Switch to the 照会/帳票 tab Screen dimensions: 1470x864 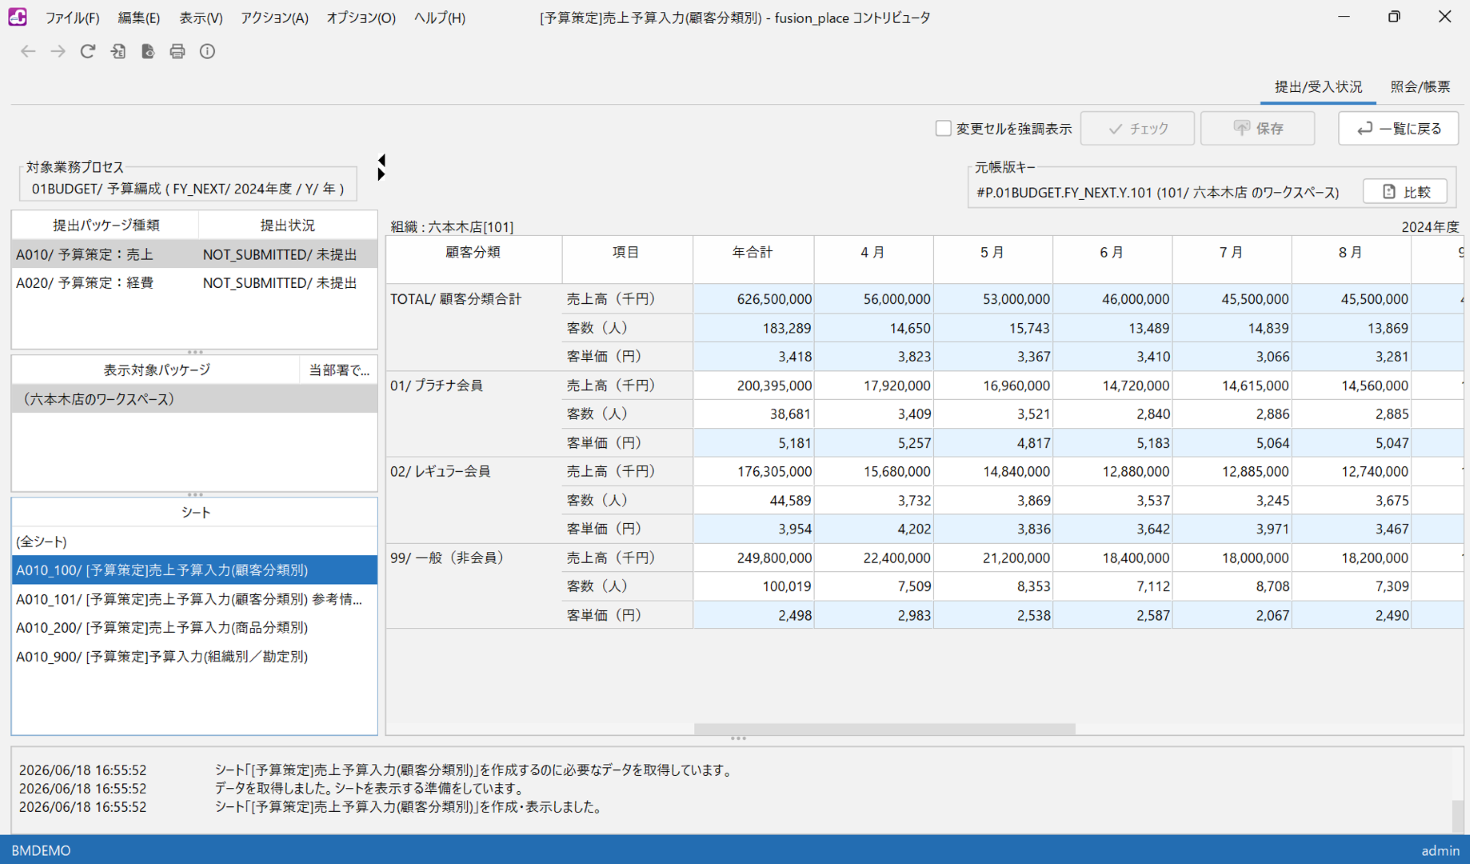click(x=1420, y=87)
